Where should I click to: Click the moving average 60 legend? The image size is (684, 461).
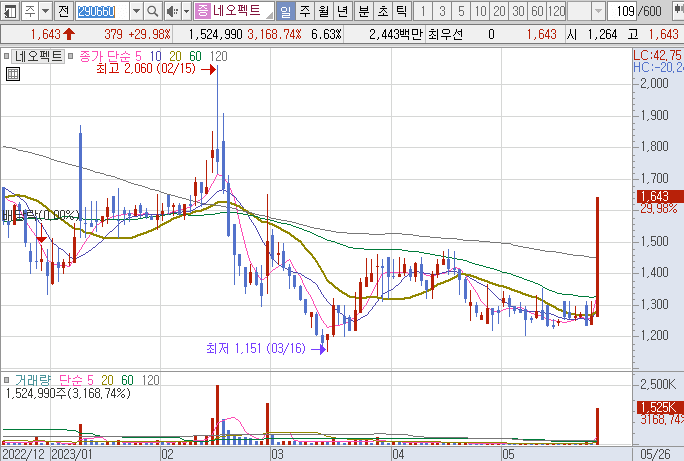pyautogui.click(x=195, y=56)
